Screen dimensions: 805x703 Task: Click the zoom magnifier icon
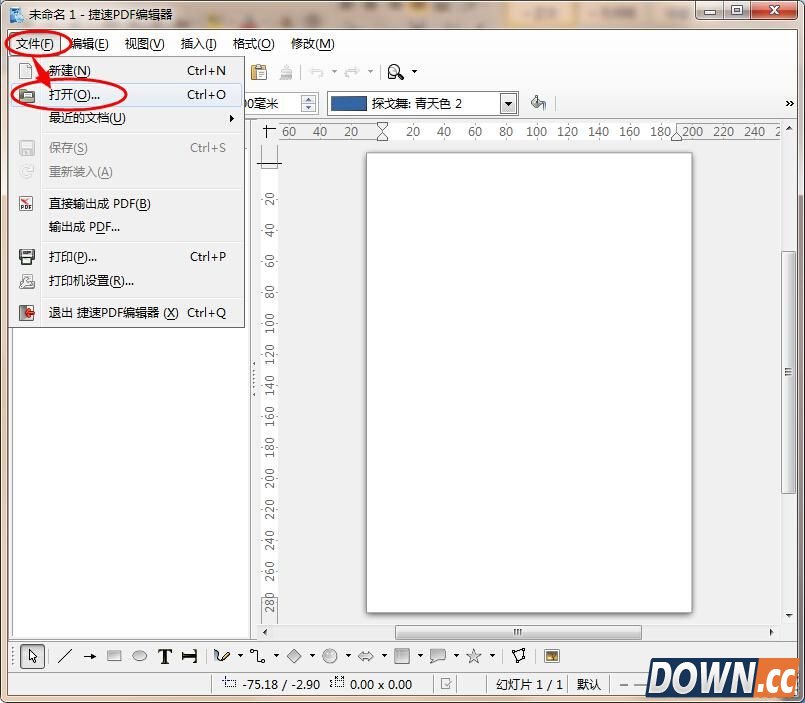pos(396,72)
